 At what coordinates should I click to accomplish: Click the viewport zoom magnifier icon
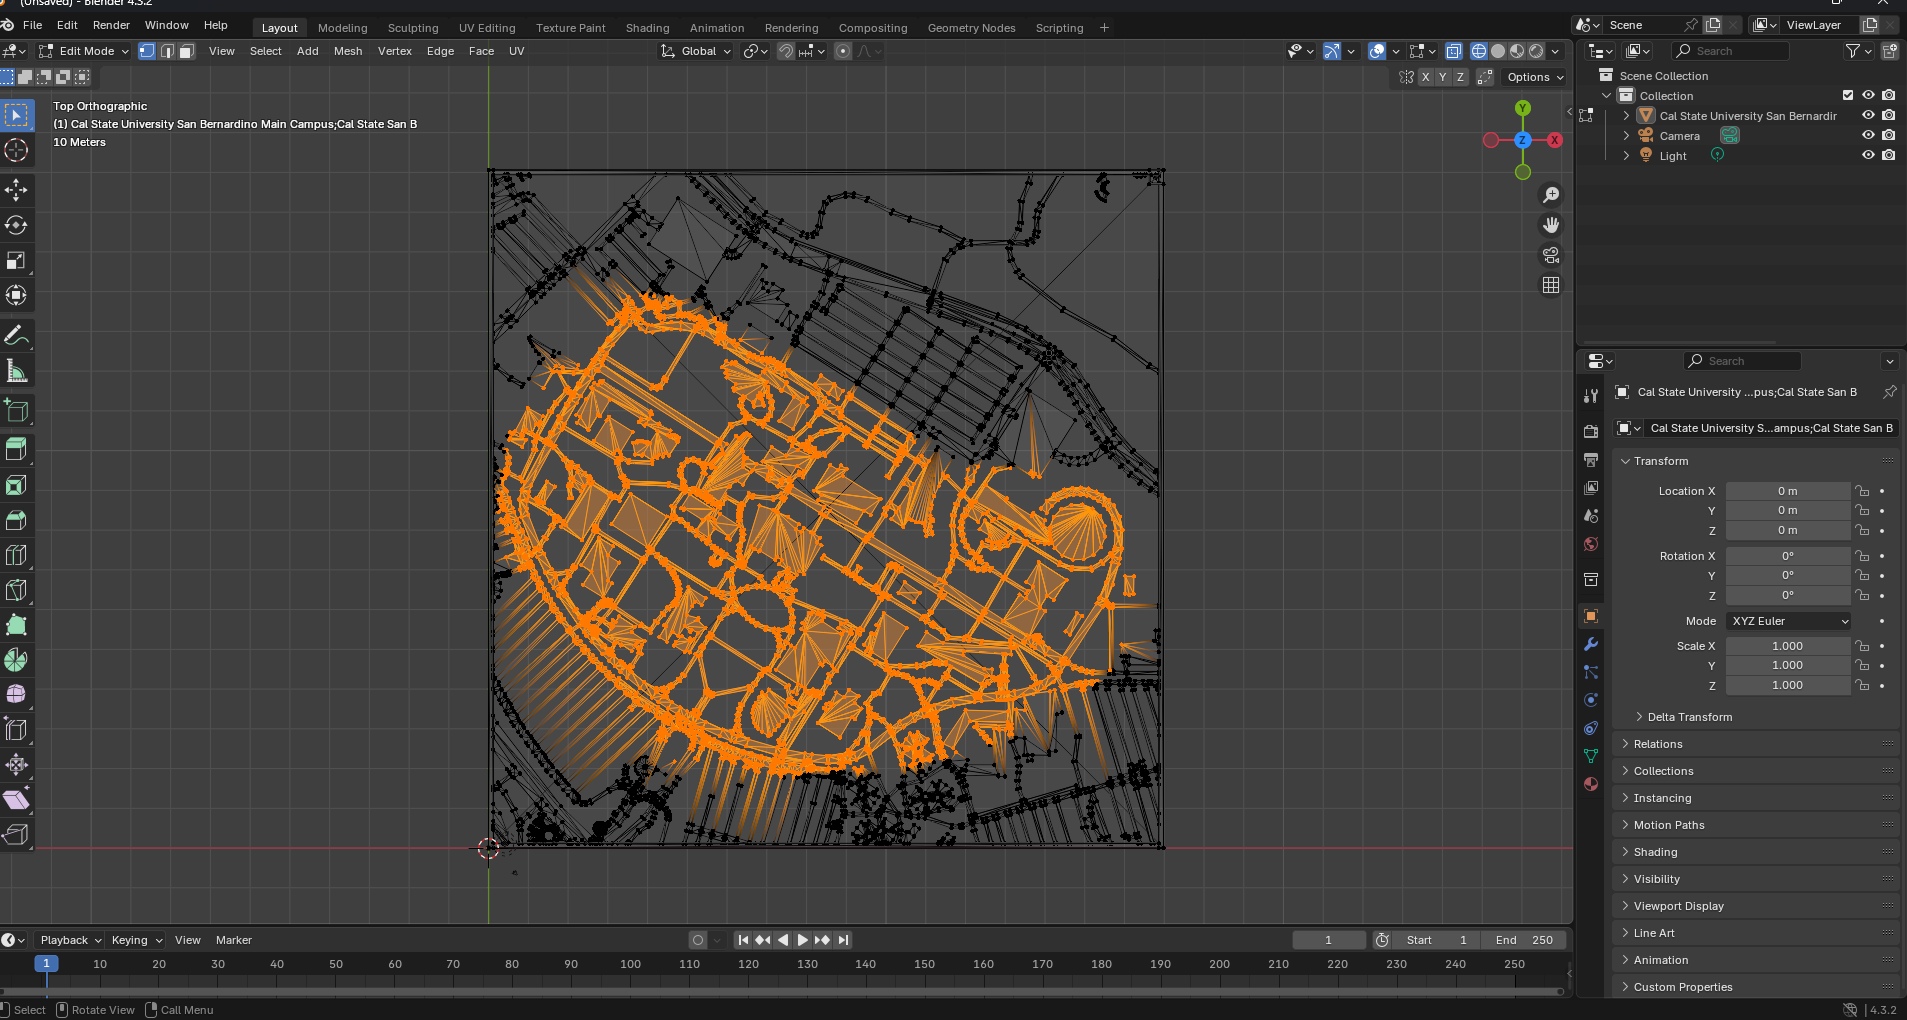click(1551, 195)
